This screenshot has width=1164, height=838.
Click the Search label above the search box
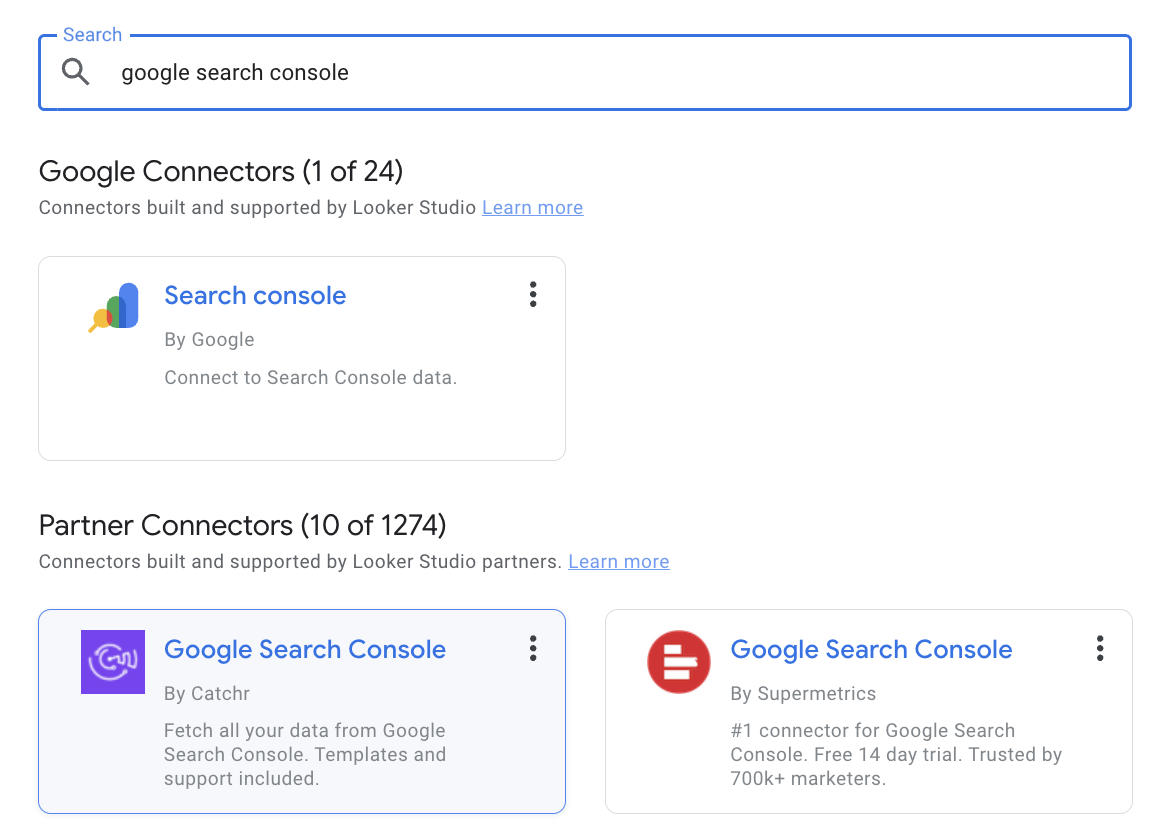[x=92, y=34]
